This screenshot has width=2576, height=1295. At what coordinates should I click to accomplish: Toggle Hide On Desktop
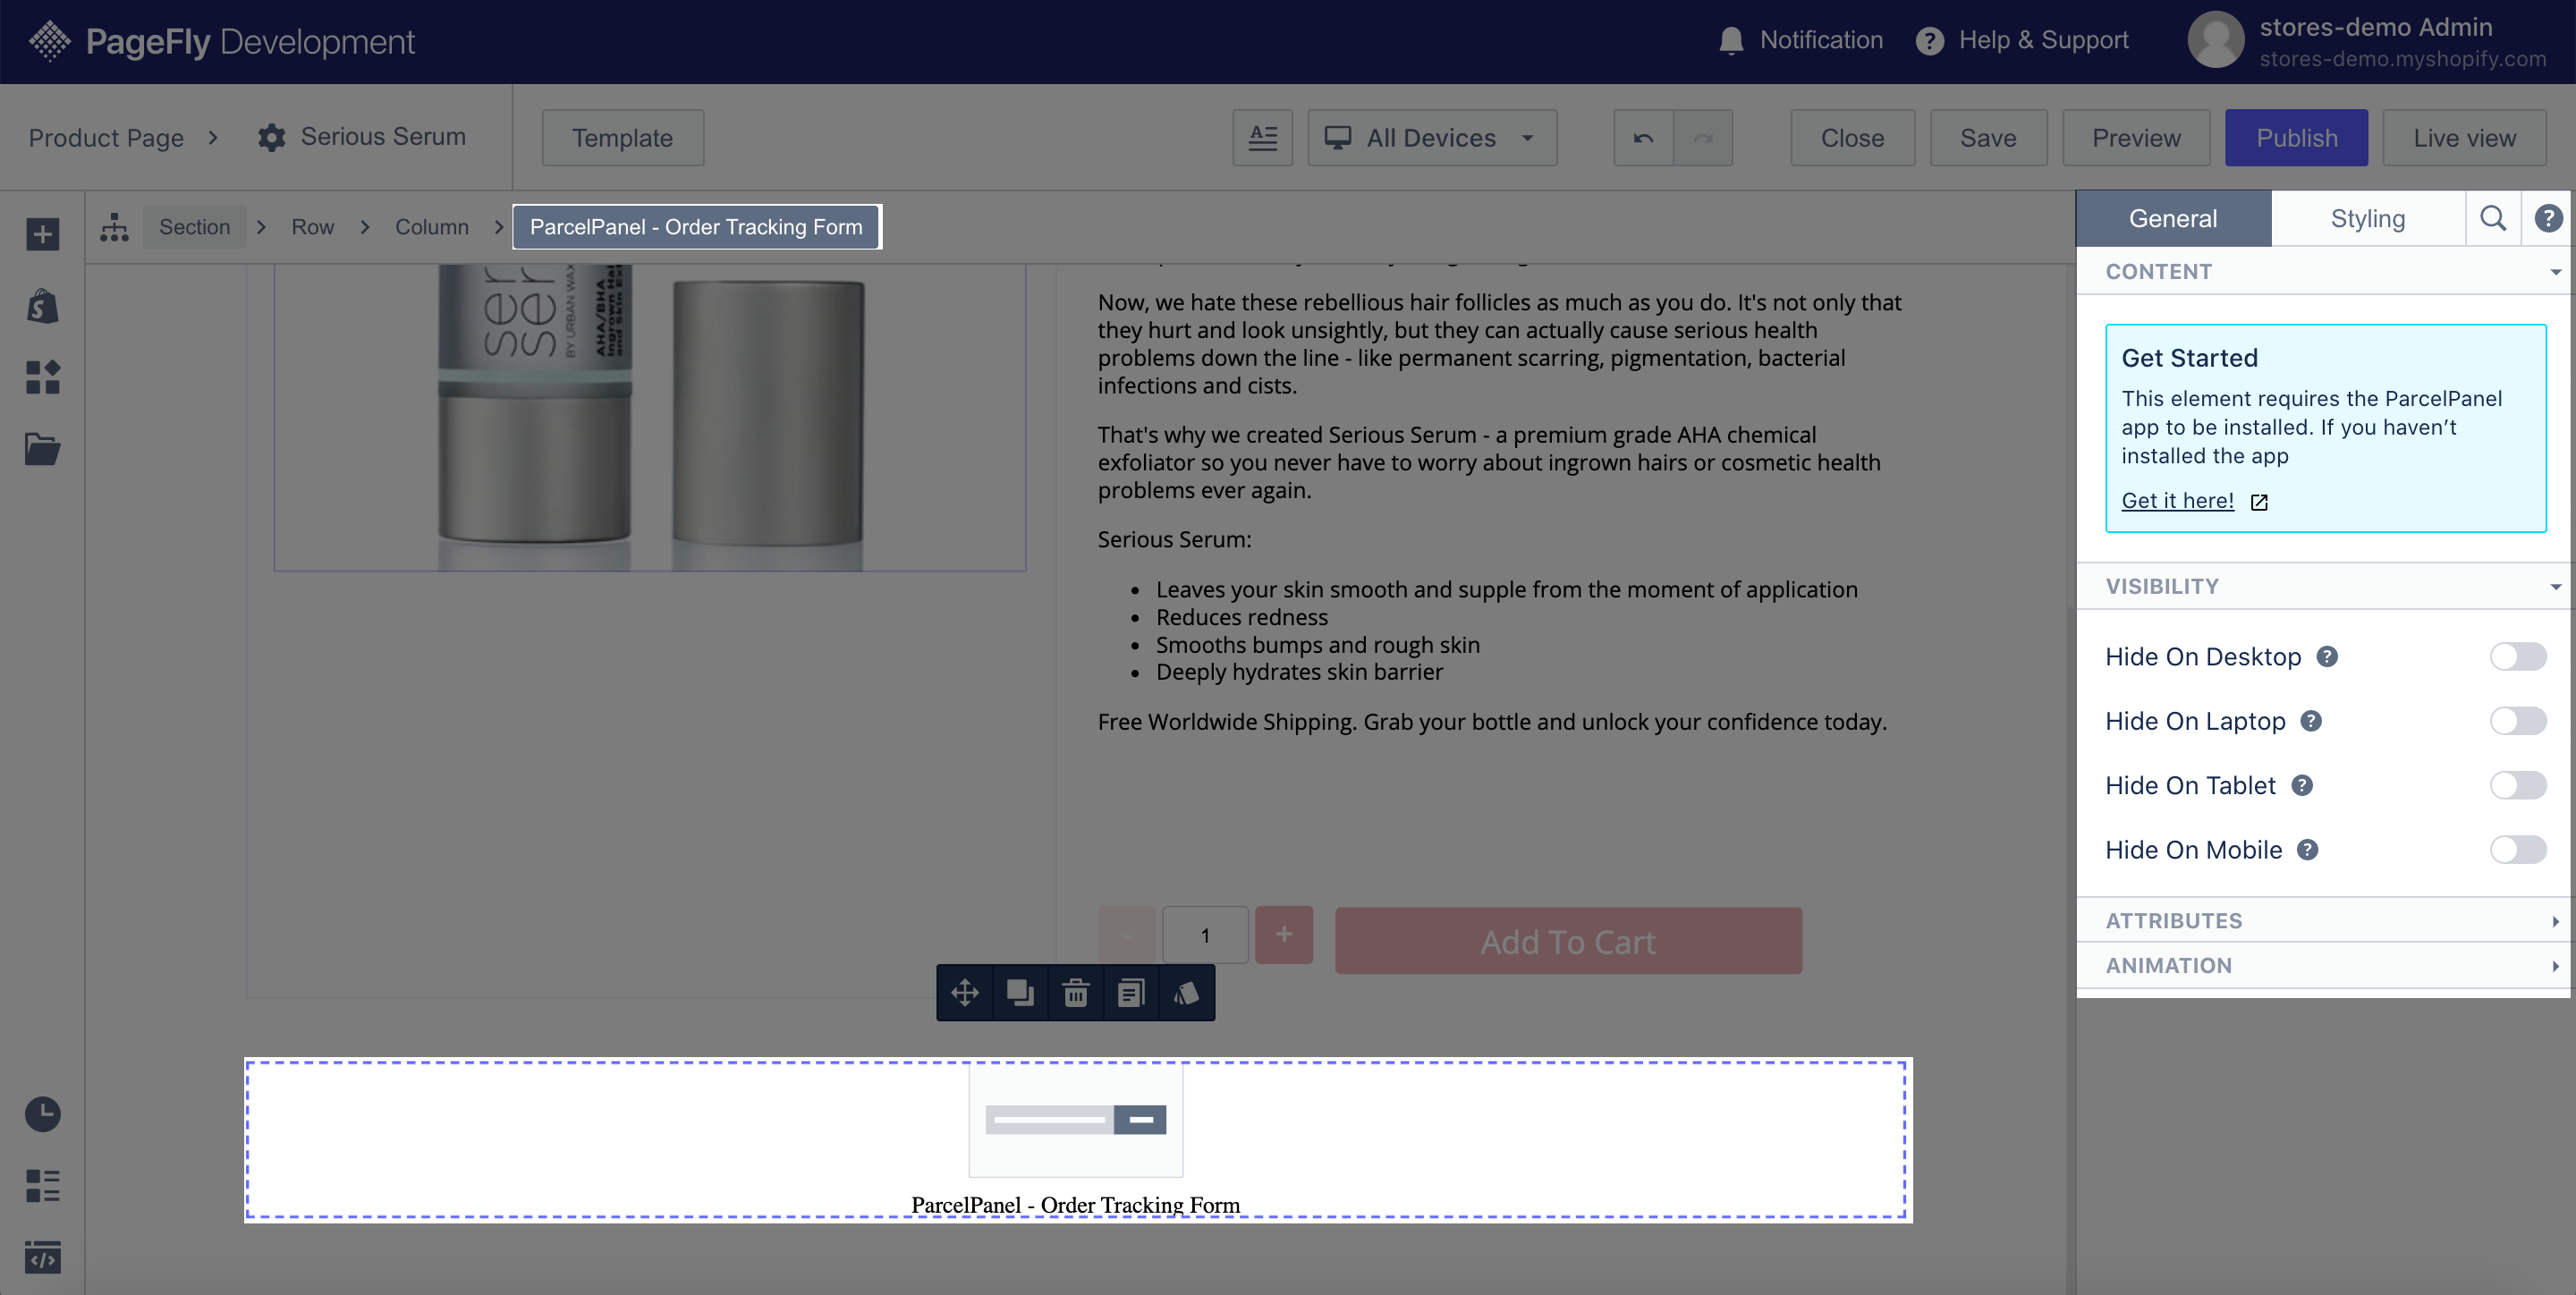click(x=2517, y=657)
